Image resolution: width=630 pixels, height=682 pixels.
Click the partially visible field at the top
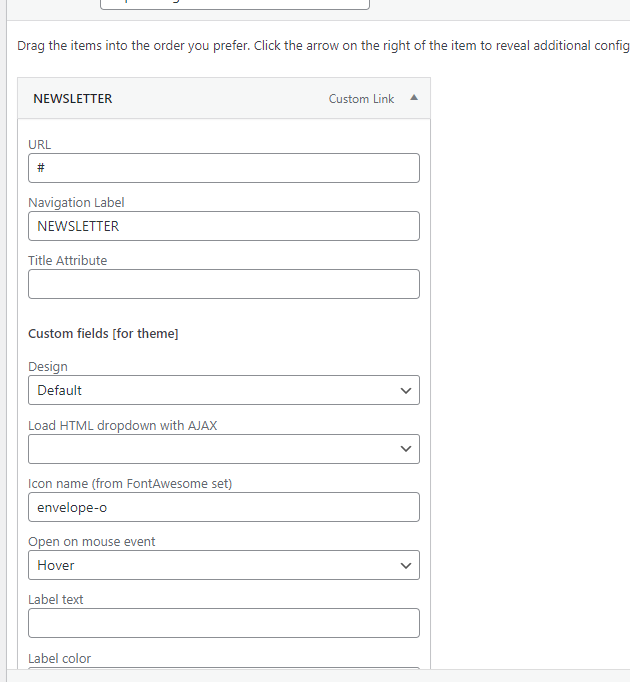coord(234,4)
